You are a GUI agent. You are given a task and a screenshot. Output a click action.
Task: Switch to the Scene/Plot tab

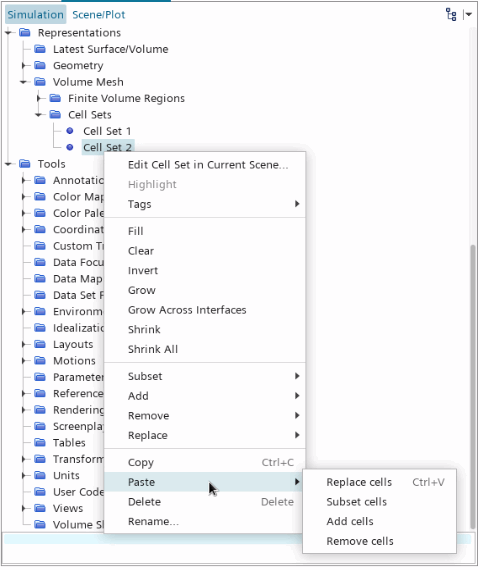coord(99,15)
